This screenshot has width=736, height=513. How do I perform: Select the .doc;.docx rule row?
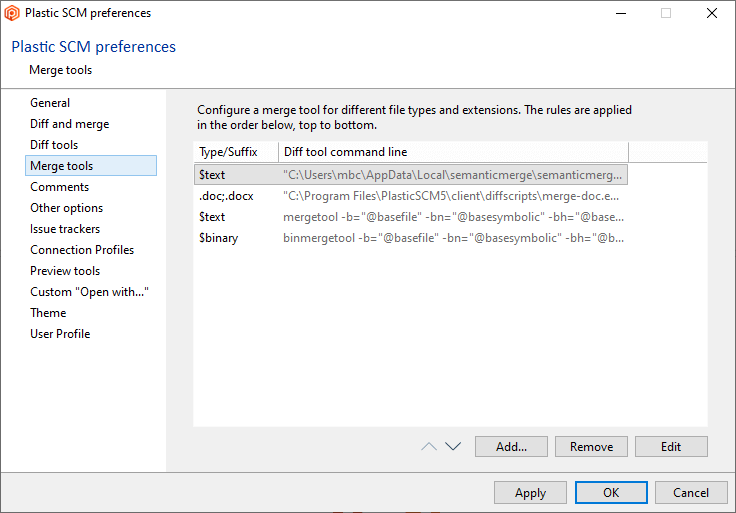pyautogui.click(x=411, y=196)
